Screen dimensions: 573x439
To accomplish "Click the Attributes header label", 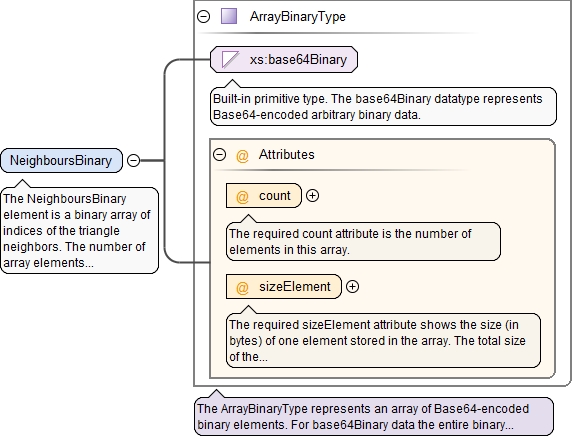I will [286, 155].
